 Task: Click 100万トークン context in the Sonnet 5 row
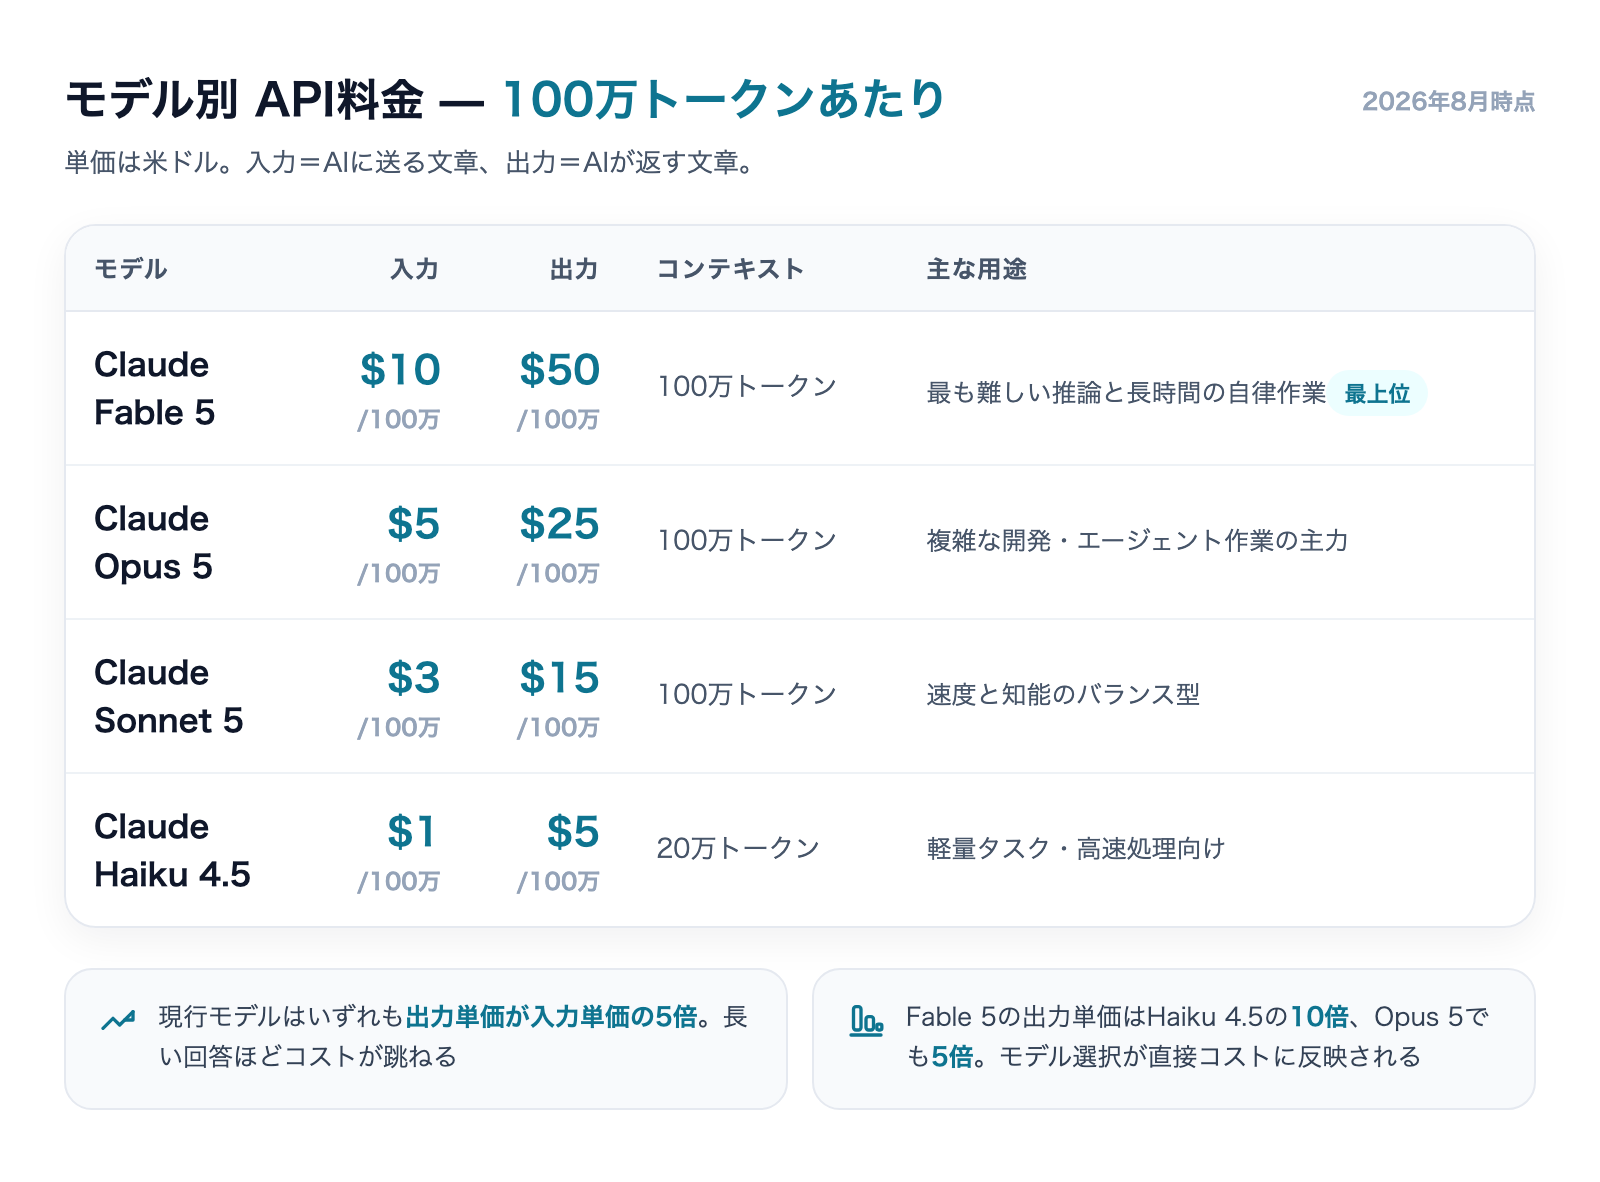coord(747,694)
